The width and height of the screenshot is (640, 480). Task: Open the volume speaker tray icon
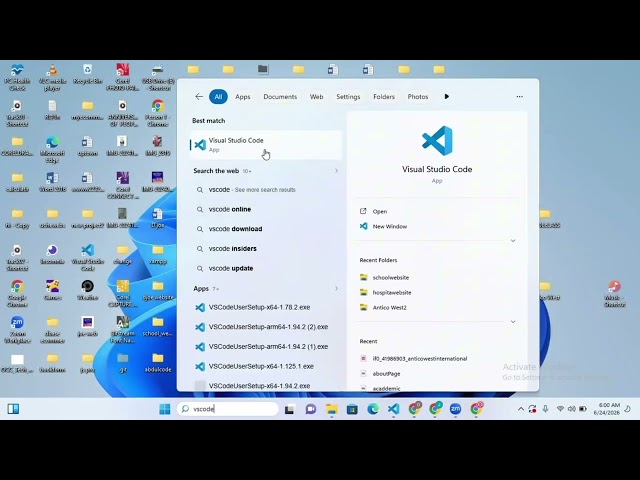[571, 409]
